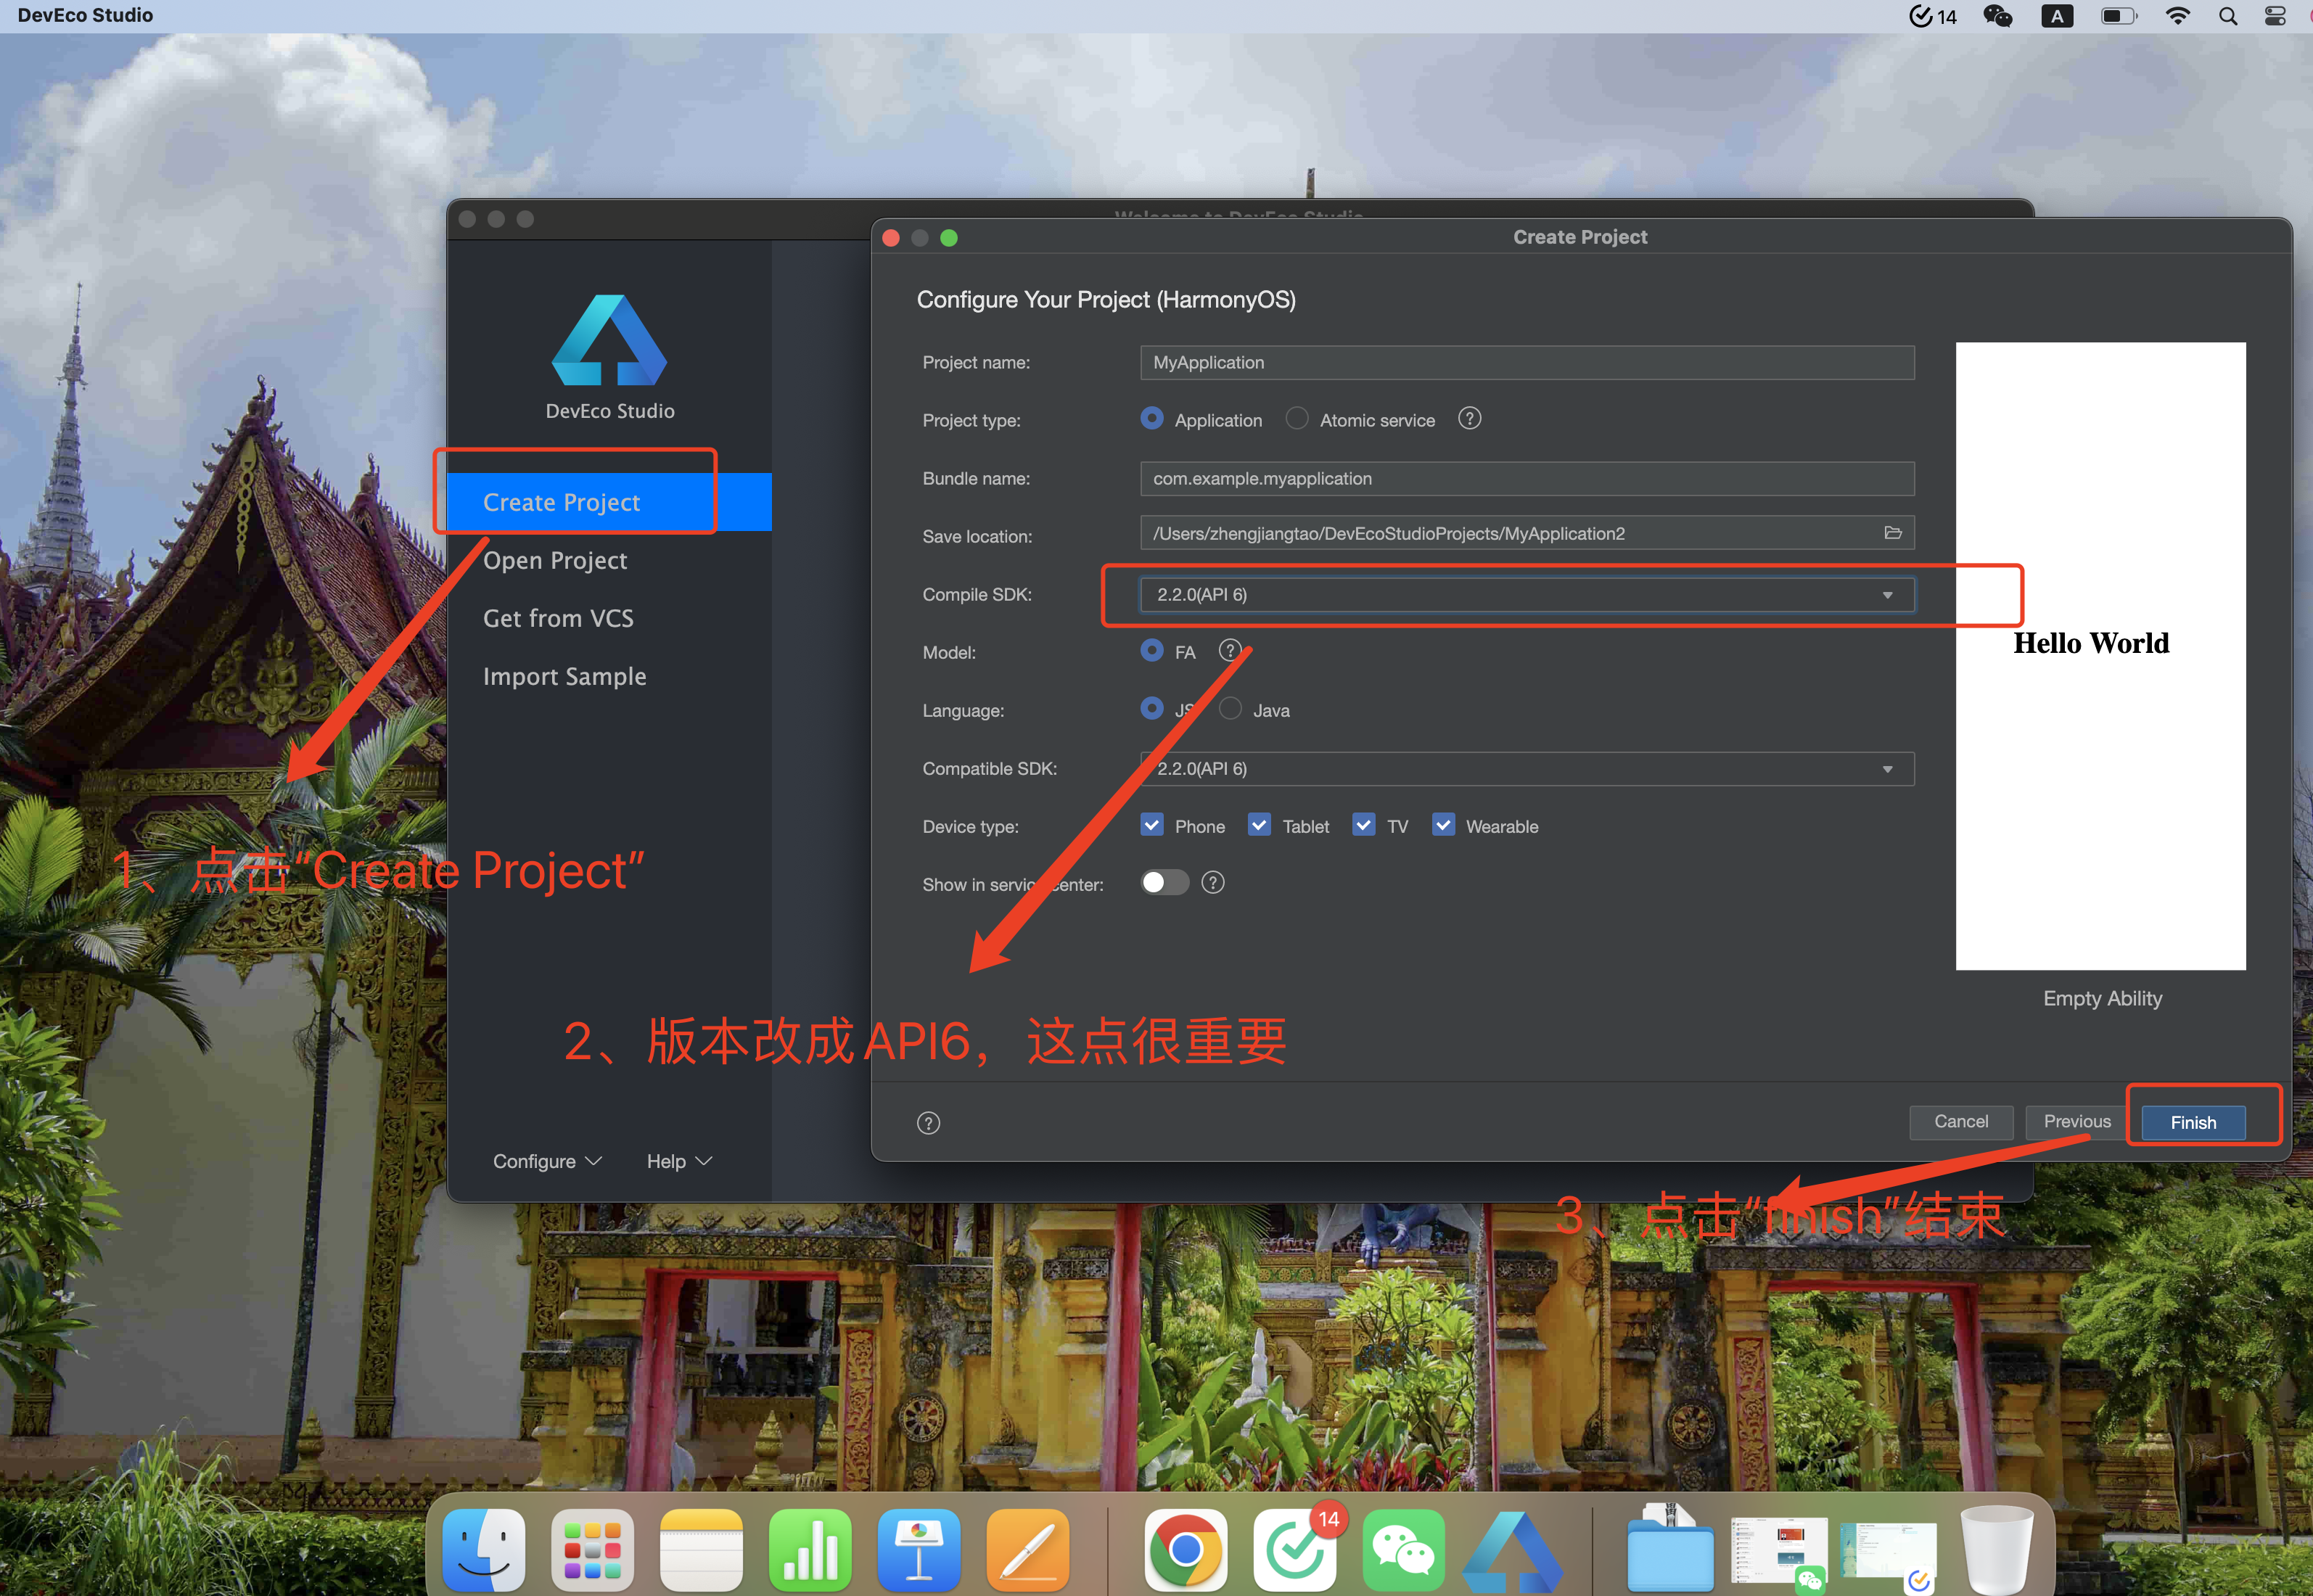Click the DevEco Studio logo
The width and height of the screenshot is (2313, 1596).
609,340
